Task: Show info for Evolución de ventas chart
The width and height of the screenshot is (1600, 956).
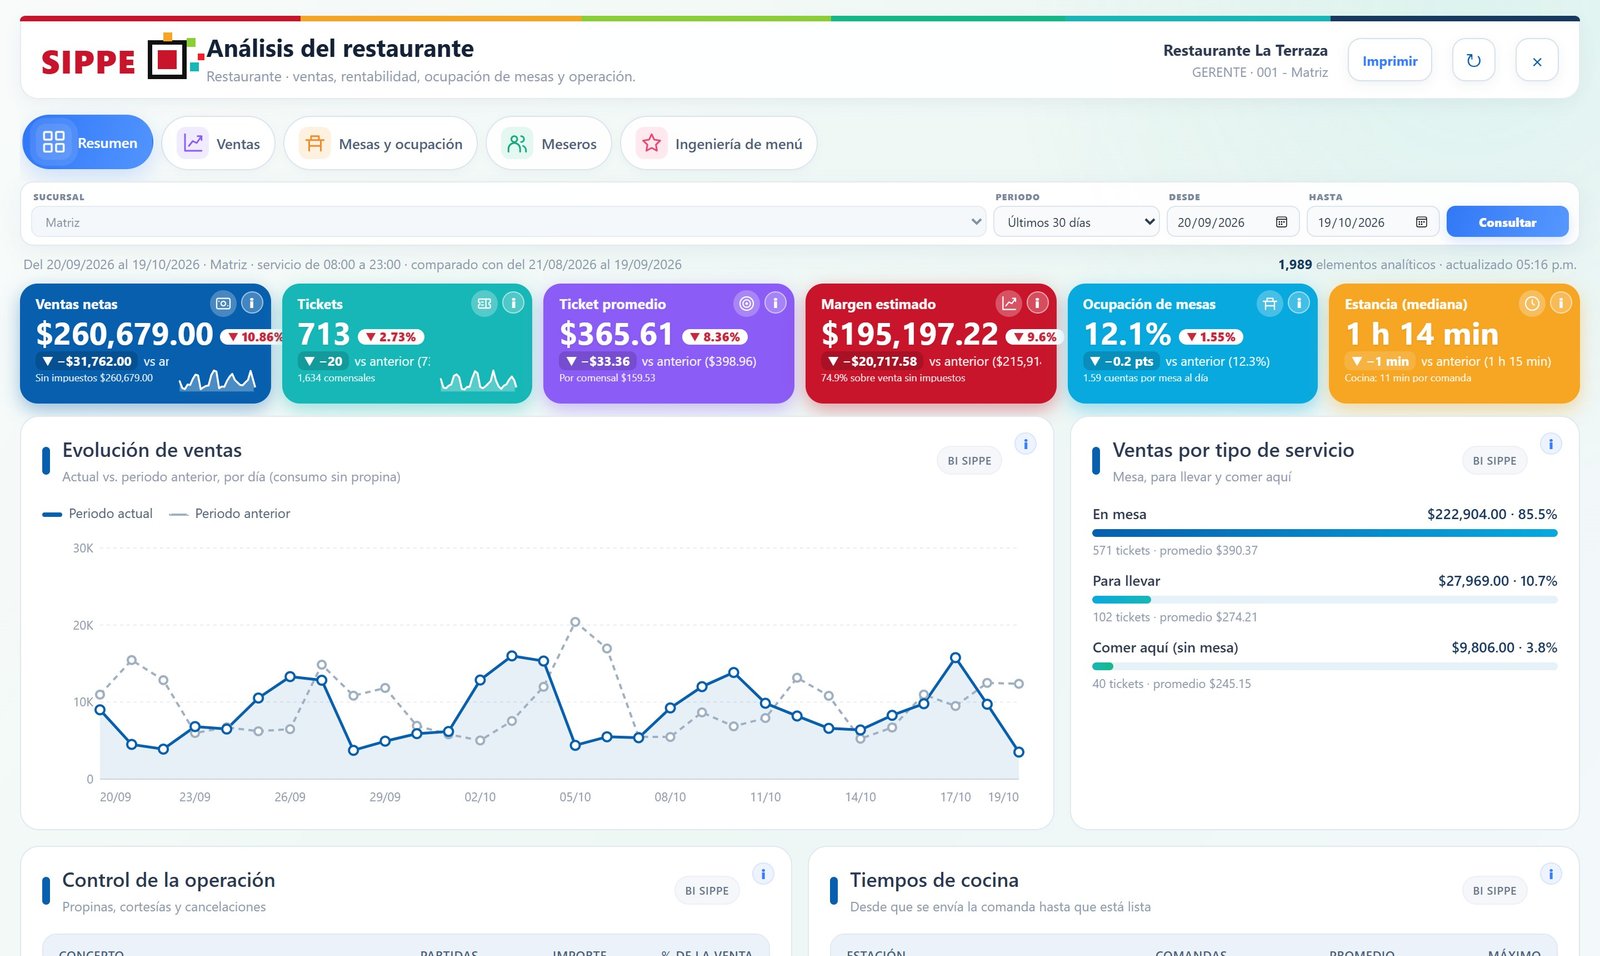Action: [1025, 444]
